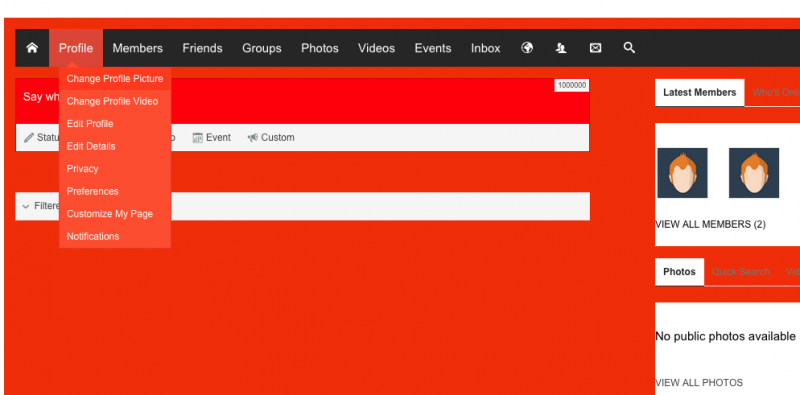
Task: Open the envelope messages icon
Action: coord(595,48)
